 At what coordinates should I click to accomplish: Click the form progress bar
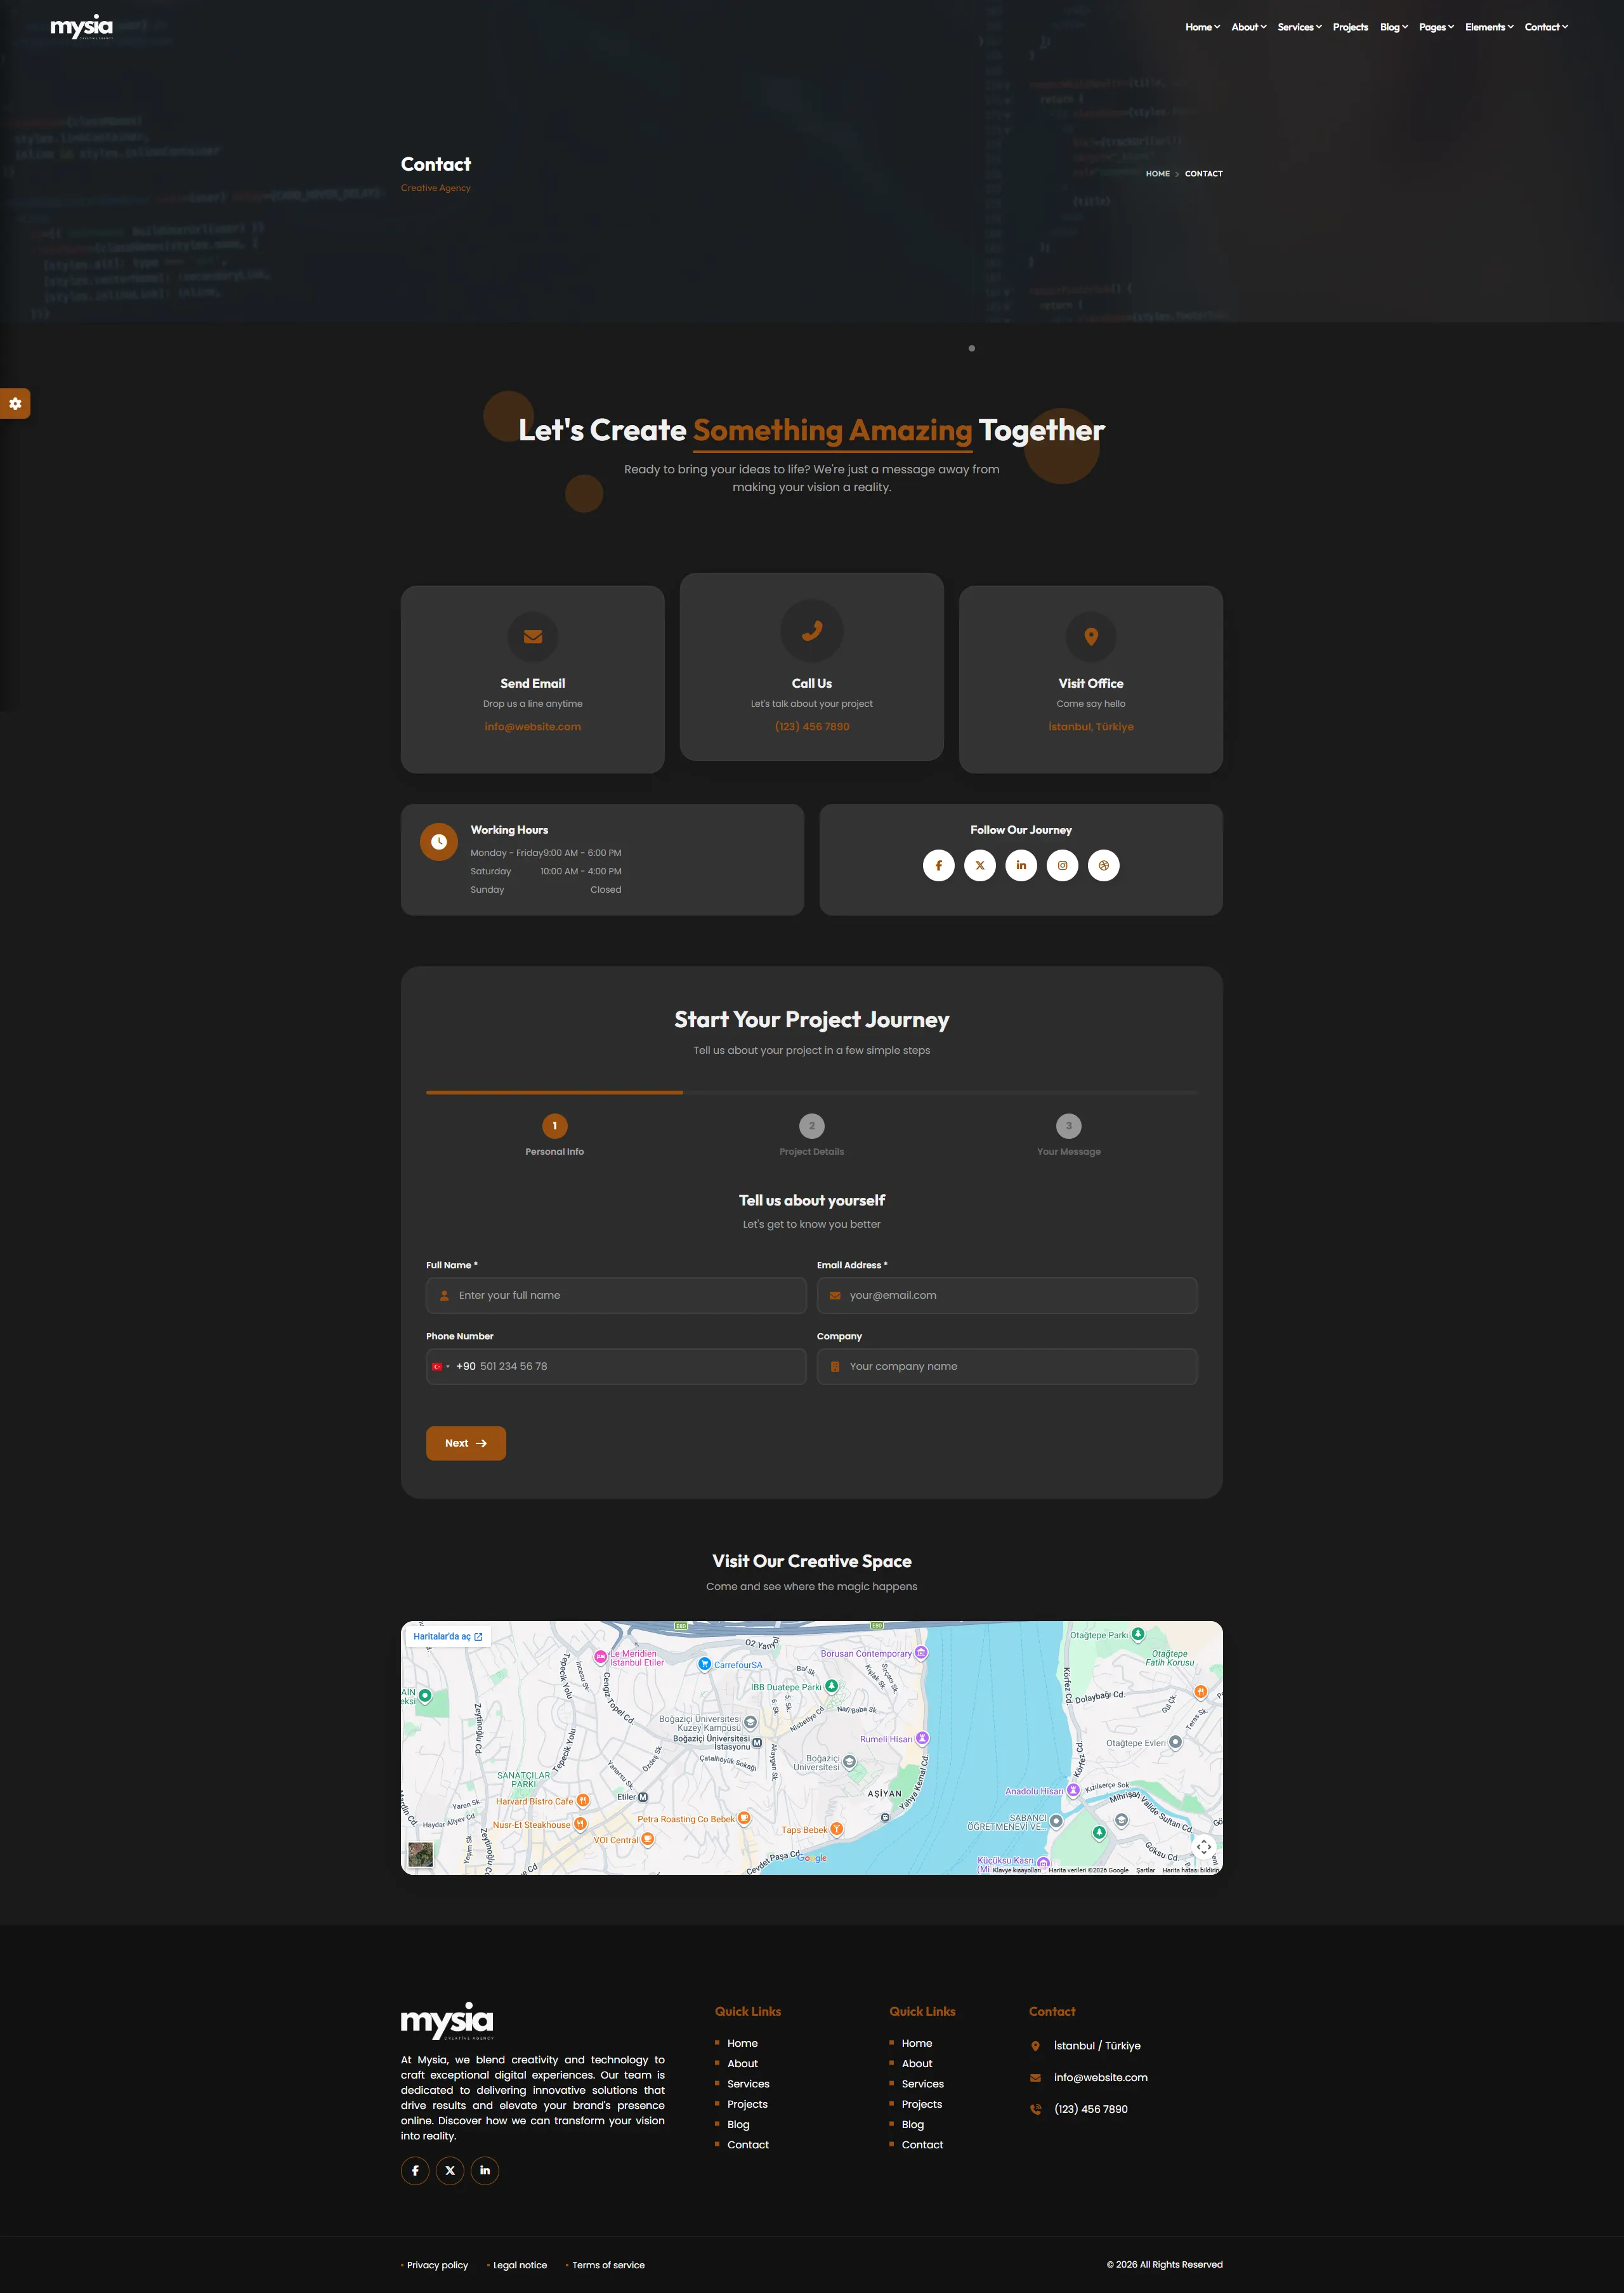tap(812, 1092)
